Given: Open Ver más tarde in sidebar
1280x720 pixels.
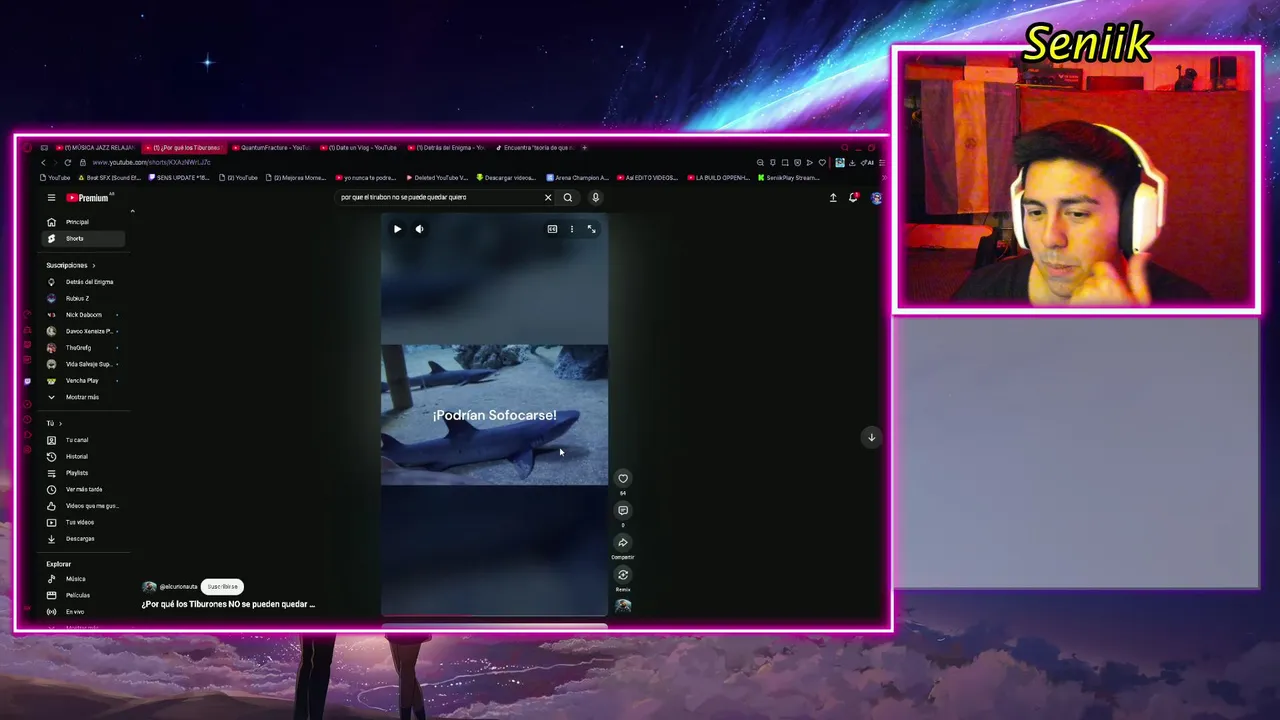Looking at the screenshot, I should (84, 489).
